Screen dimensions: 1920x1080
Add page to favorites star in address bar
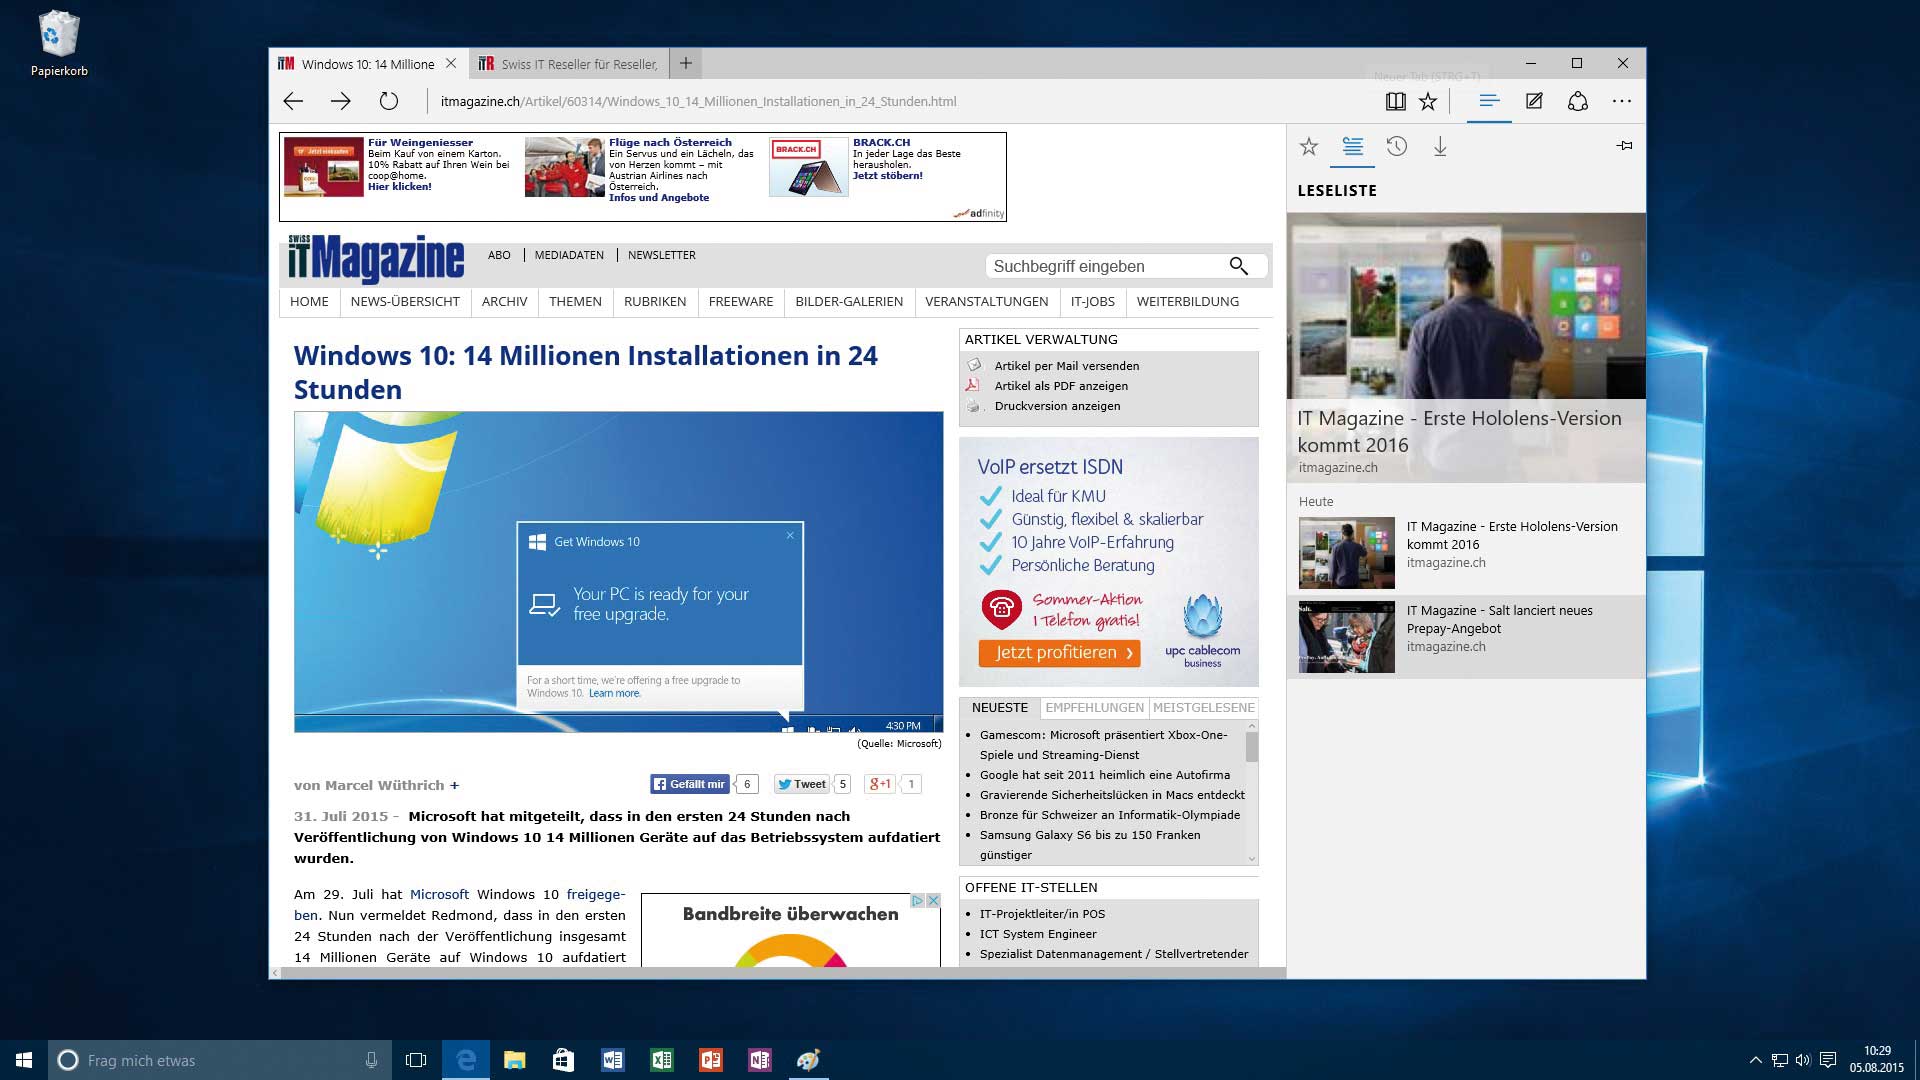click(1428, 101)
